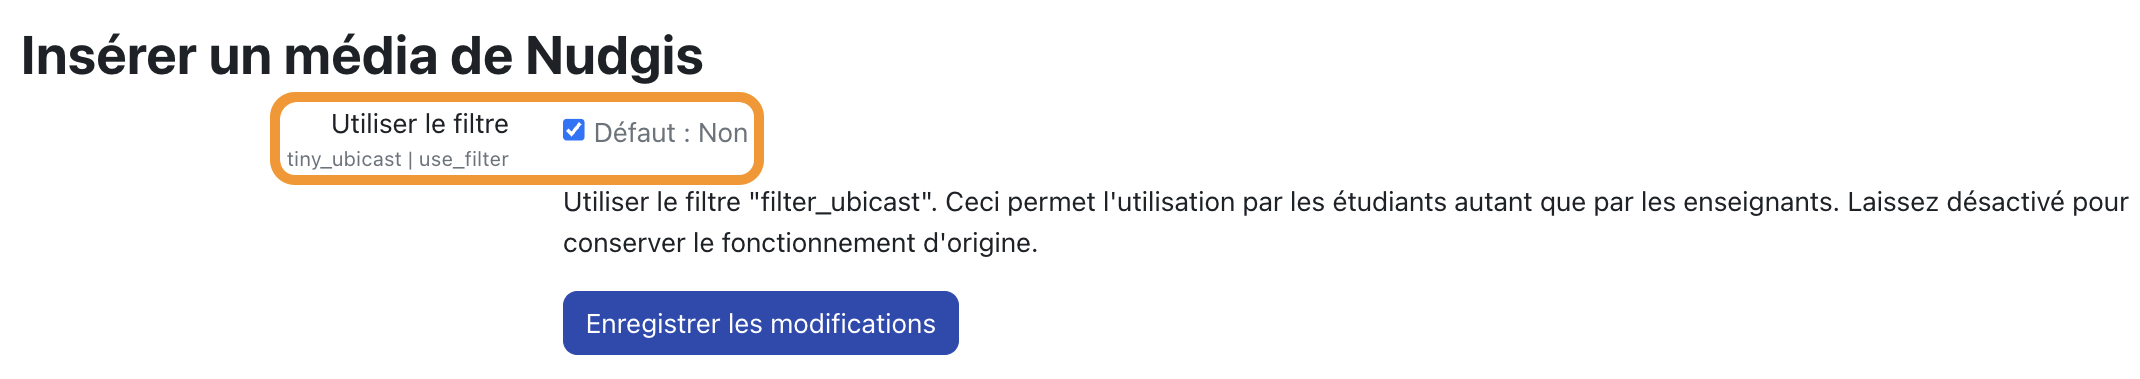Click Enregistrer les modifications button
Screen dimensions: 2140x379
pyautogui.click(x=760, y=323)
